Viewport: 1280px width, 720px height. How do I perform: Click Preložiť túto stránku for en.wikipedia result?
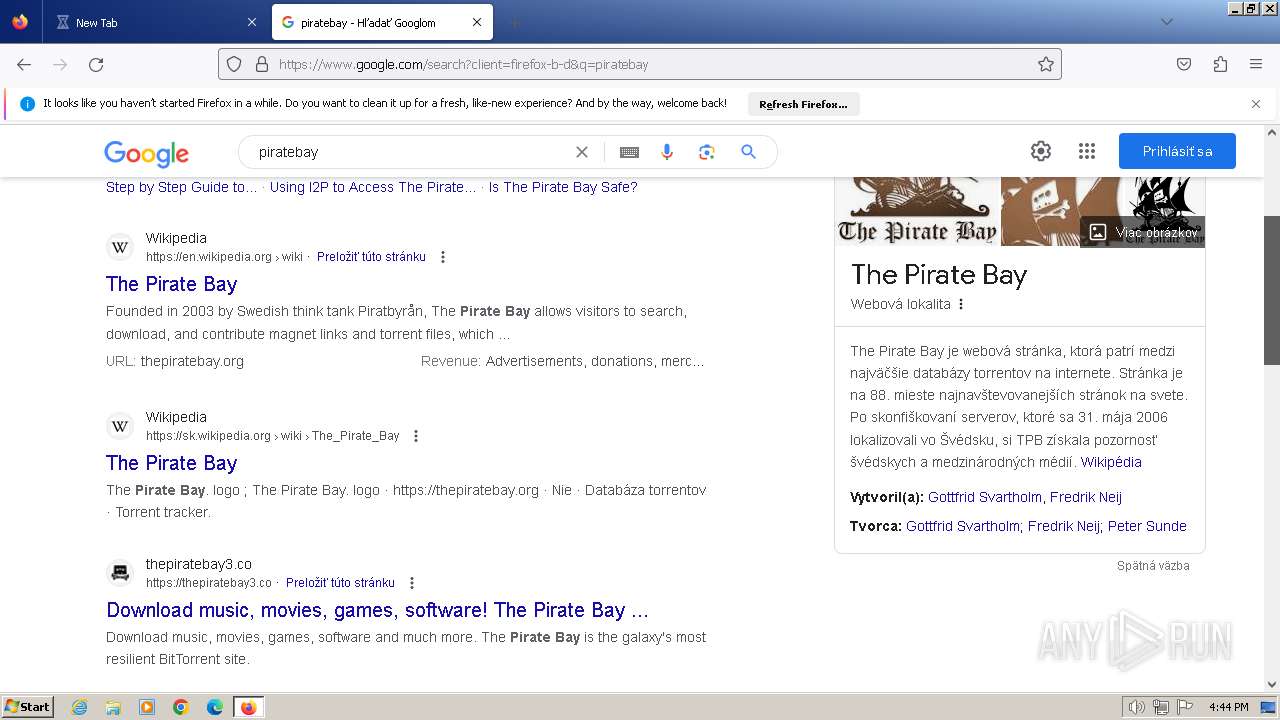coord(371,257)
